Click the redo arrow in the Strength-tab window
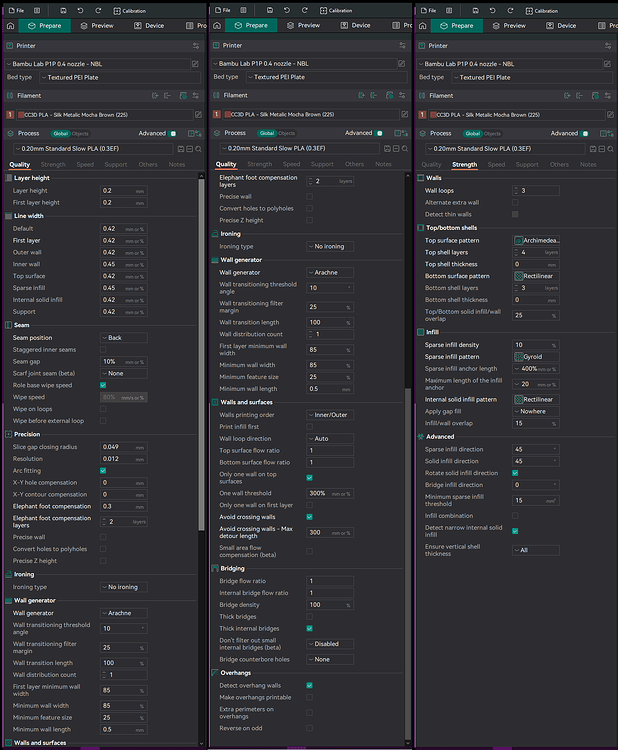The width and height of the screenshot is (618, 750). tap(510, 11)
